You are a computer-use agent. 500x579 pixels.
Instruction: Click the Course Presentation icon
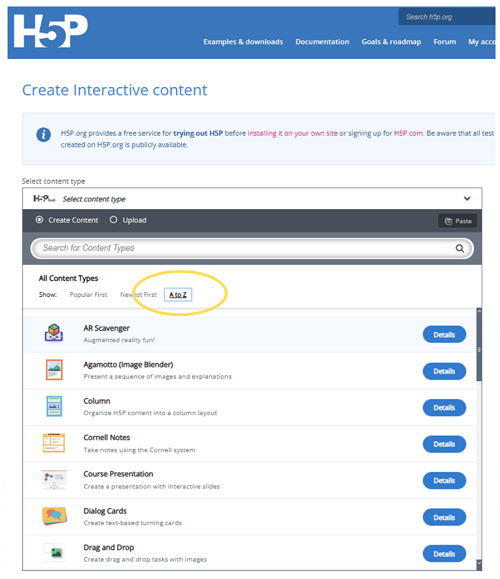click(x=54, y=479)
